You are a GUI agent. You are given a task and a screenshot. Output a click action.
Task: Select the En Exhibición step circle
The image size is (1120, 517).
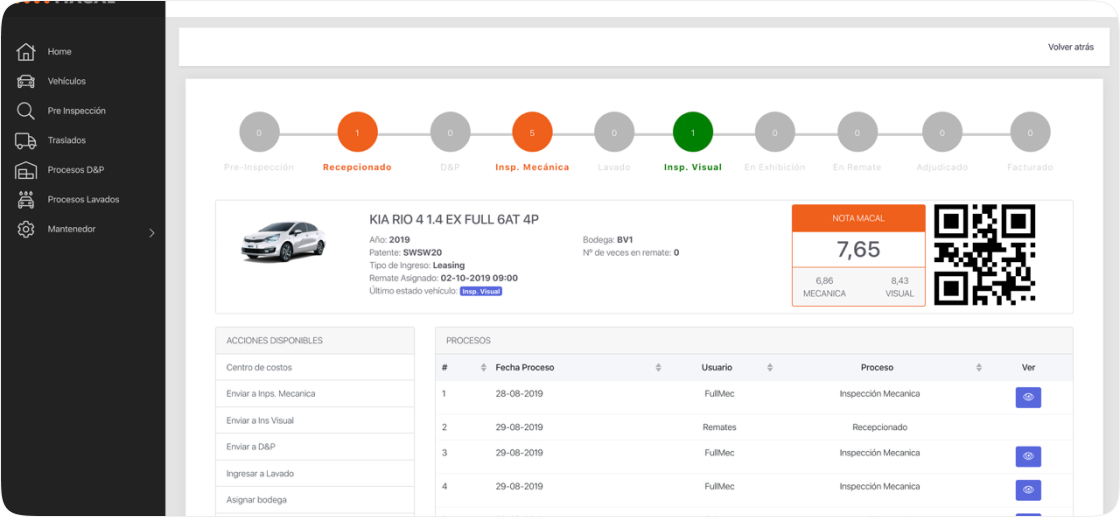775,132
